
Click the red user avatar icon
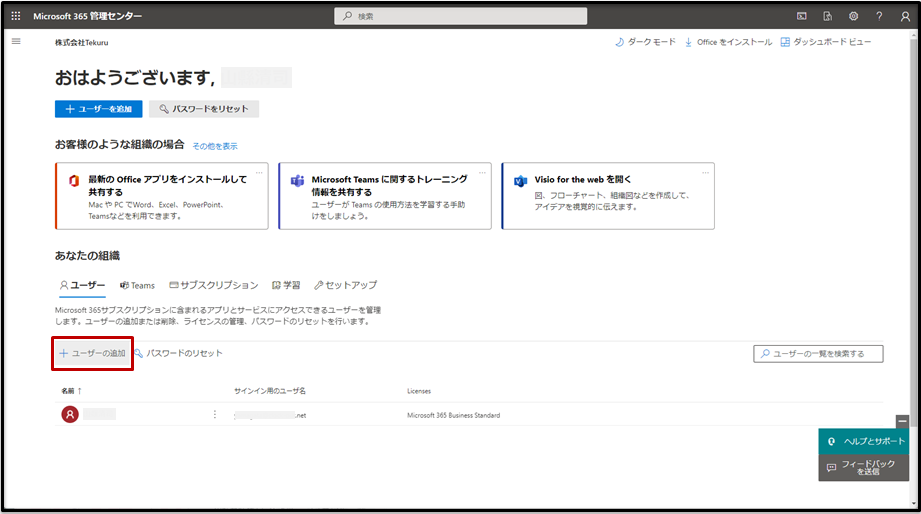pyautogui.click(x=70, y=415)
